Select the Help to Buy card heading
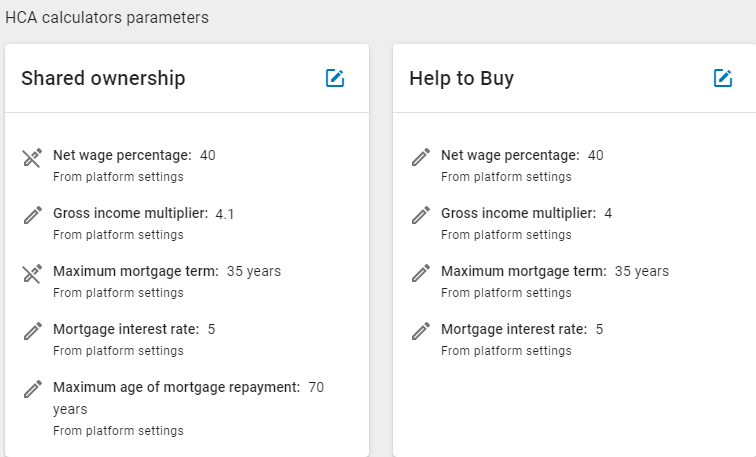Image resolution: width=756 pixels, height=457 pixels. [x=461, y=78]
